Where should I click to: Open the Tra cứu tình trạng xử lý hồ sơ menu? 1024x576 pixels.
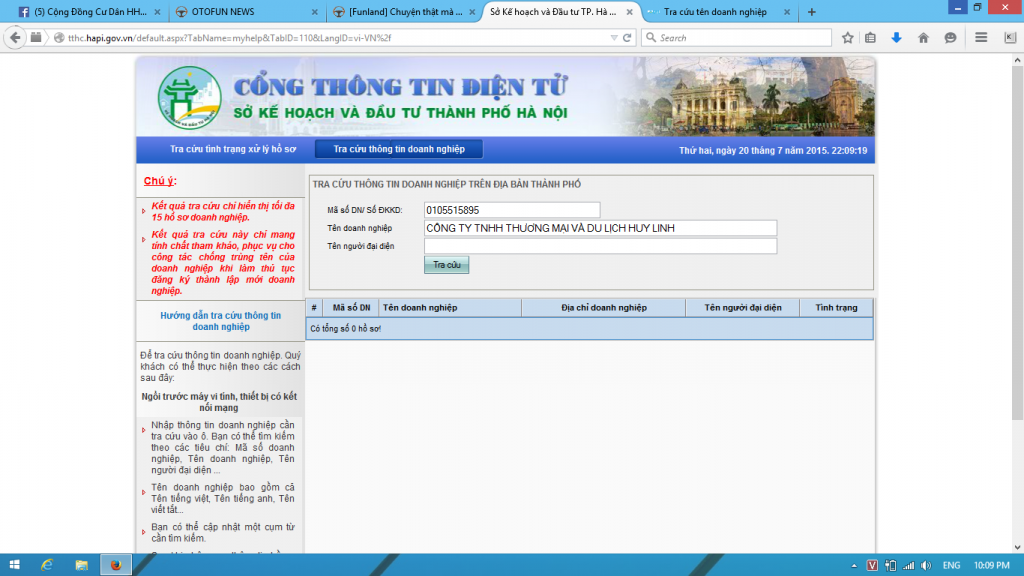(x=233, y=150)
